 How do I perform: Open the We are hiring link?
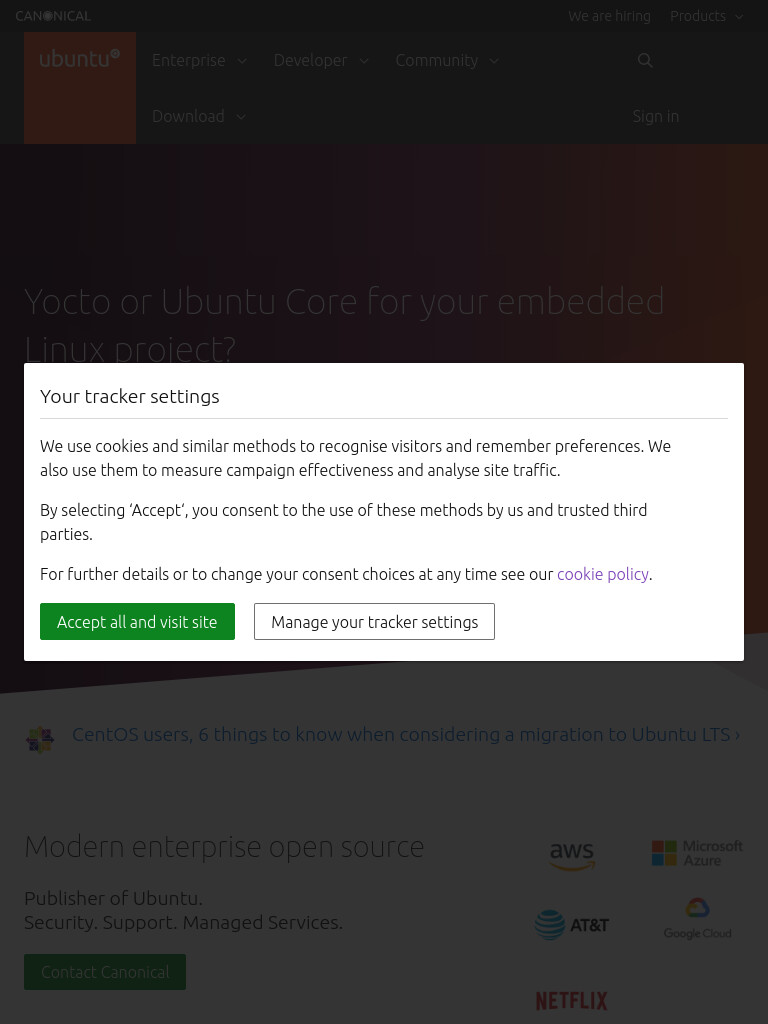point(609,16)
